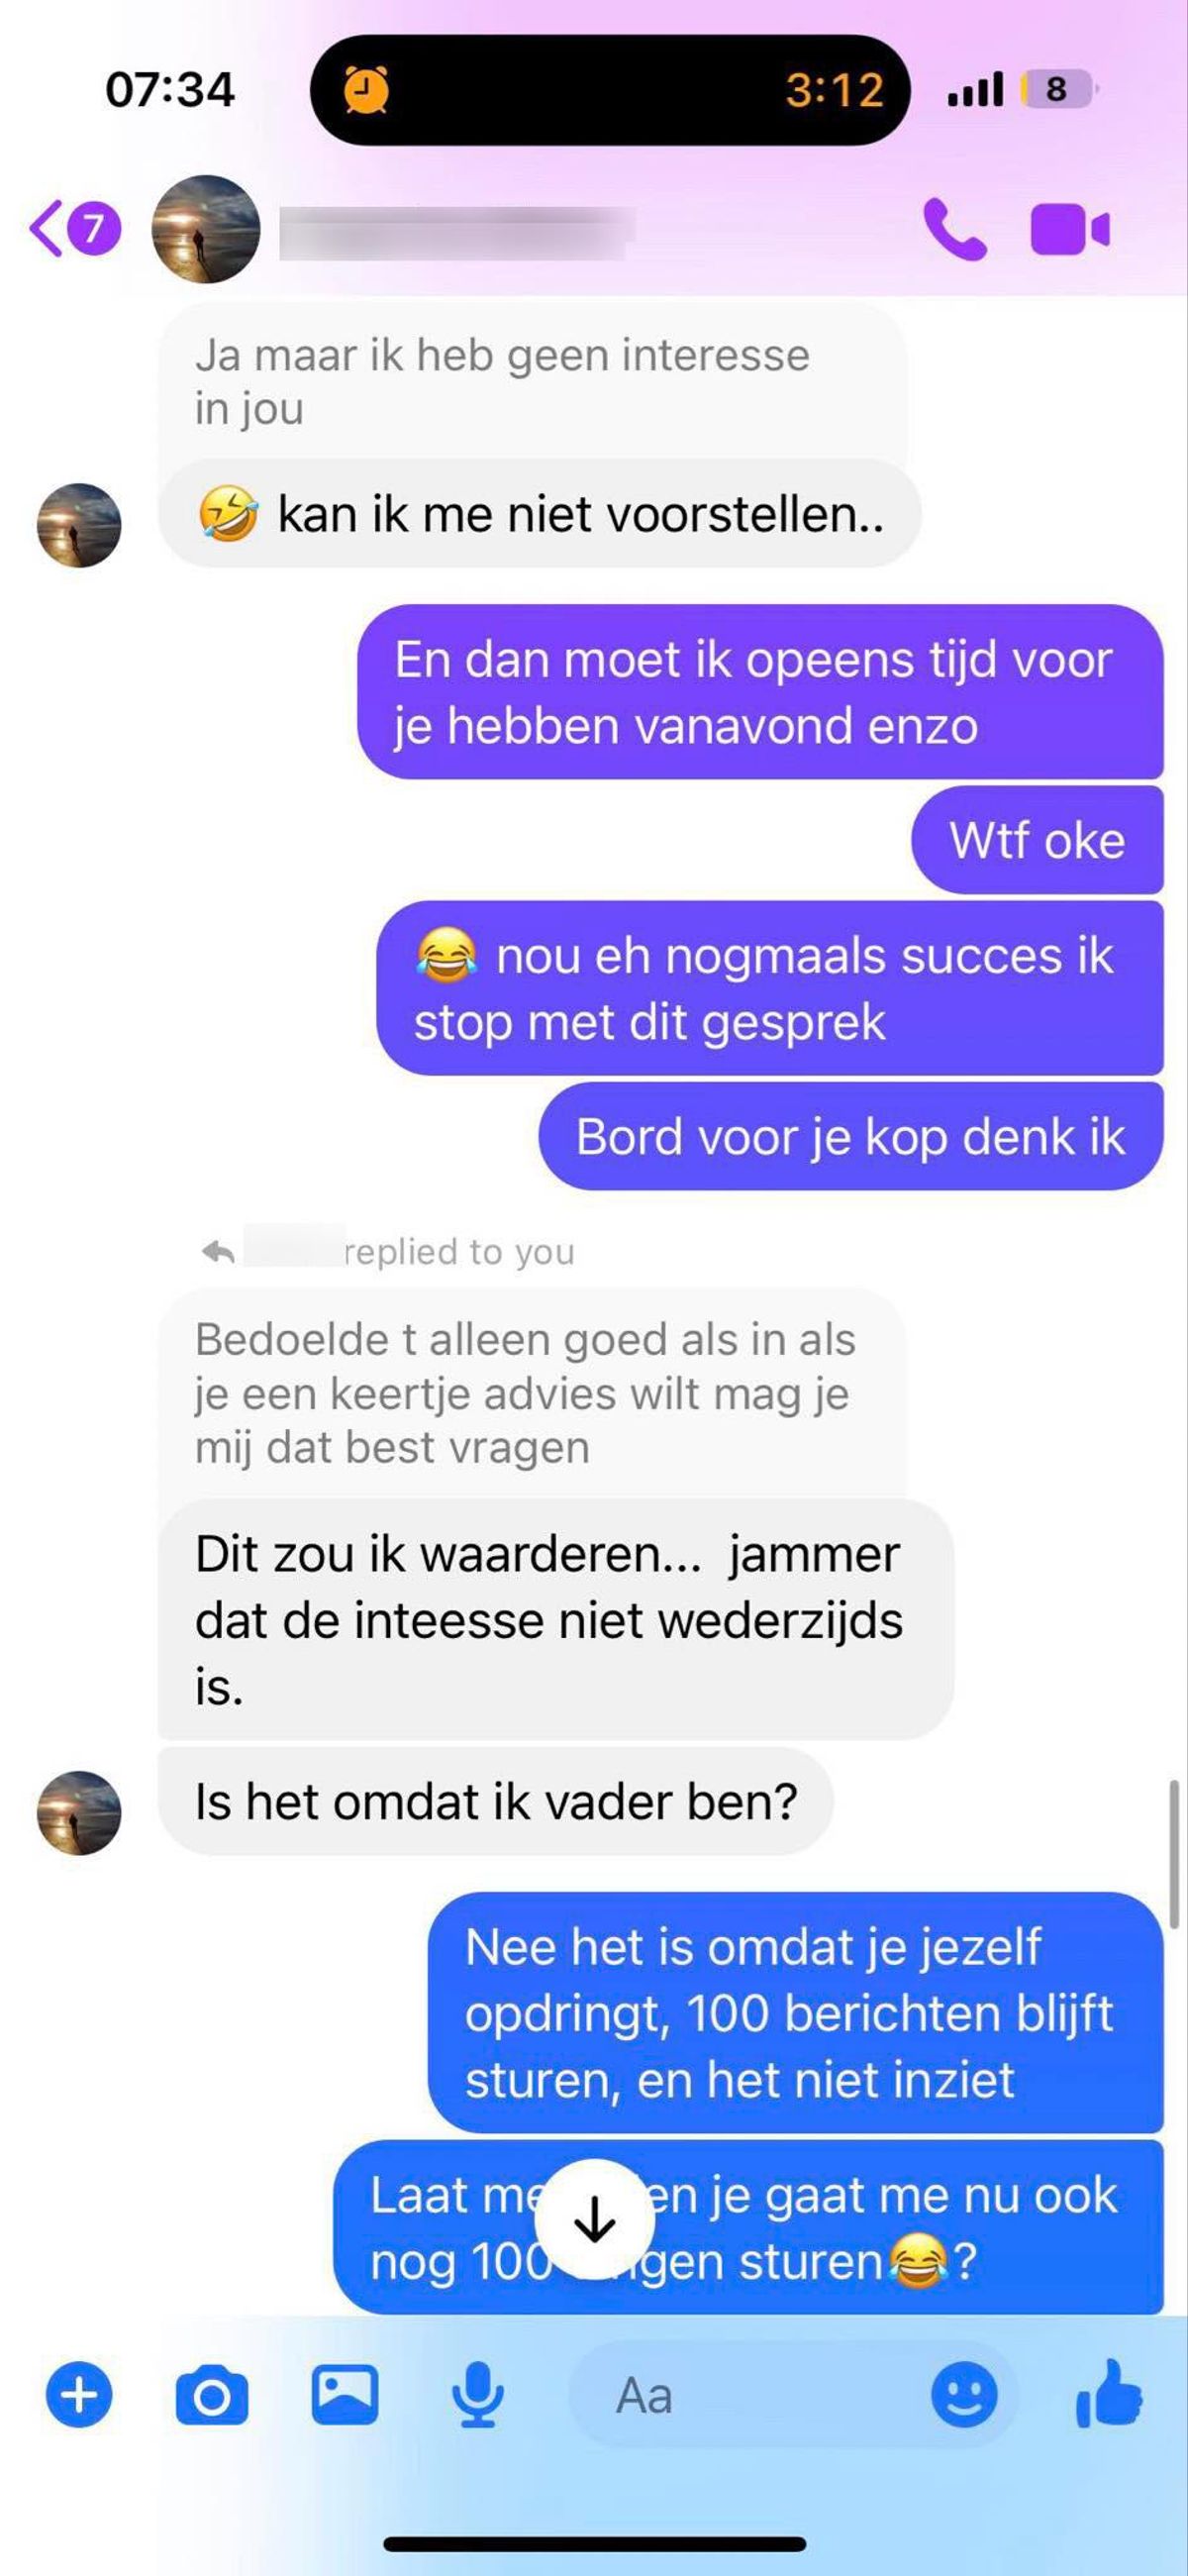Open the blurred contact name in header
The height and width of the screenshot is (2576, 1188).
[457, 232]
